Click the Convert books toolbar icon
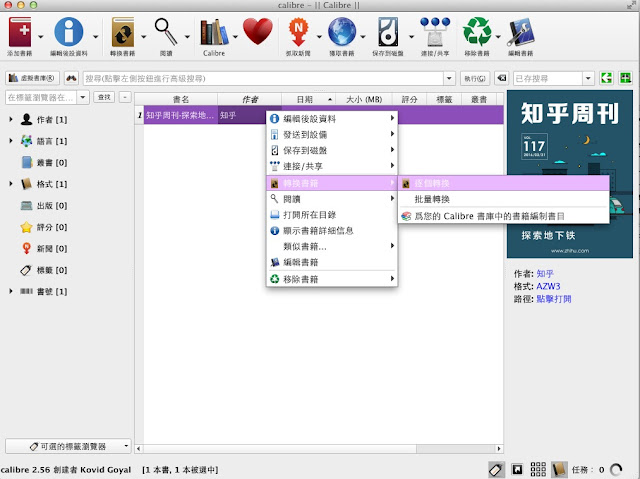The width and height of the screenshot is (640, 479). click(x=122, y=32)
